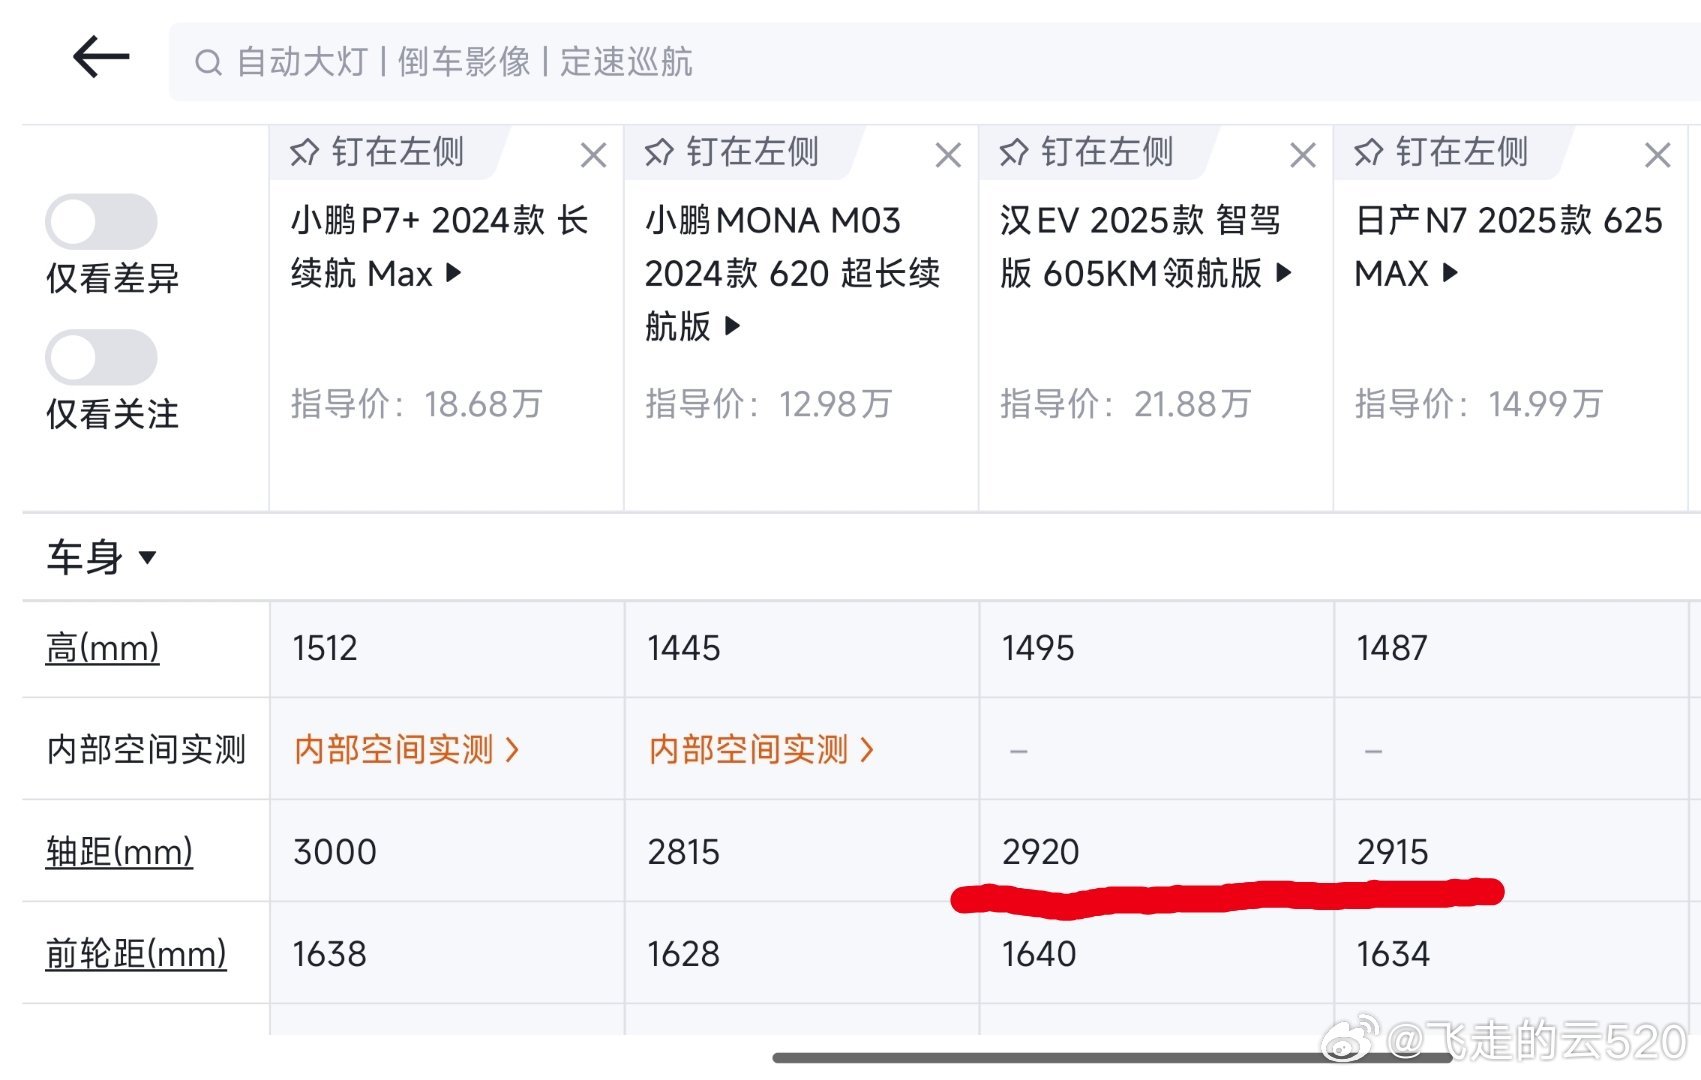Screen dimensions: 1701x1080
Task: Remove the 日产N7 column with its X
Action: point(1658,155)
